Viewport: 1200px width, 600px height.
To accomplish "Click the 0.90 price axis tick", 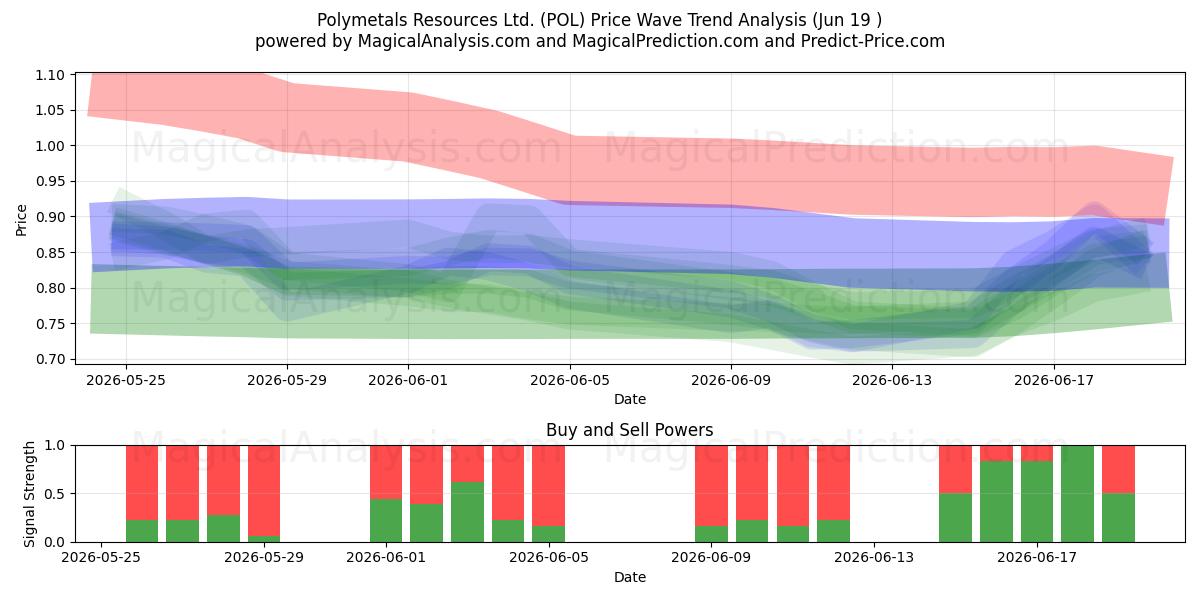I will click(x=50, y=217).
